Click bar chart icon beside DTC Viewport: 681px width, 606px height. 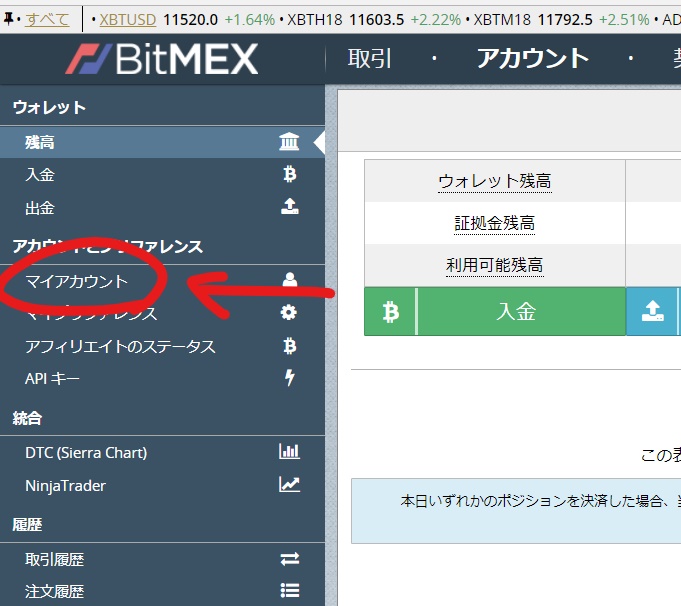(x=289, y=451)
